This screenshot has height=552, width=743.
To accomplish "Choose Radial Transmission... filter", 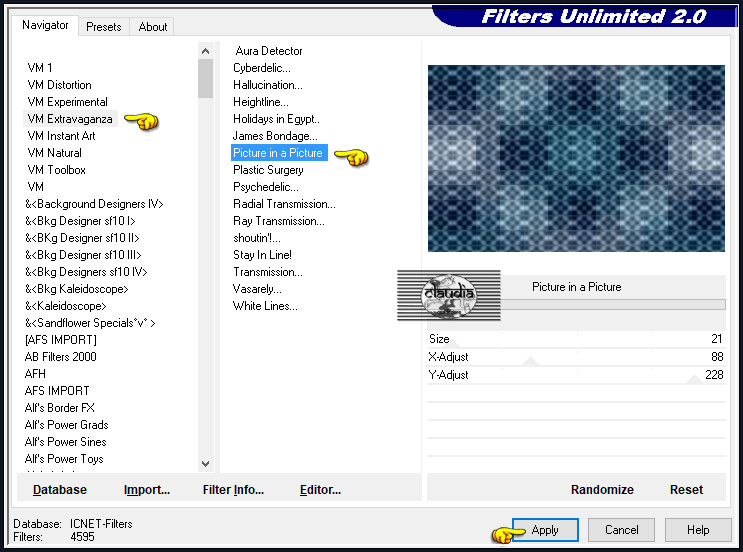I will click(284, 204).
